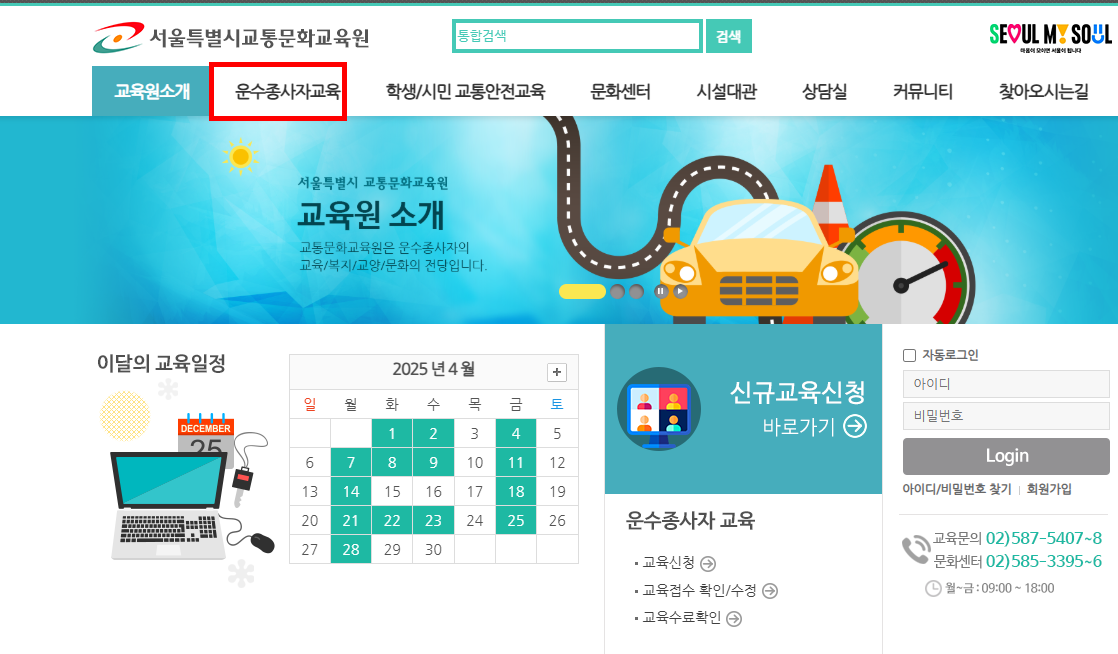Viewport: 1118px width, 654px height.
Task: Click the arrow icon beside 교육신청
Action: 708,564
